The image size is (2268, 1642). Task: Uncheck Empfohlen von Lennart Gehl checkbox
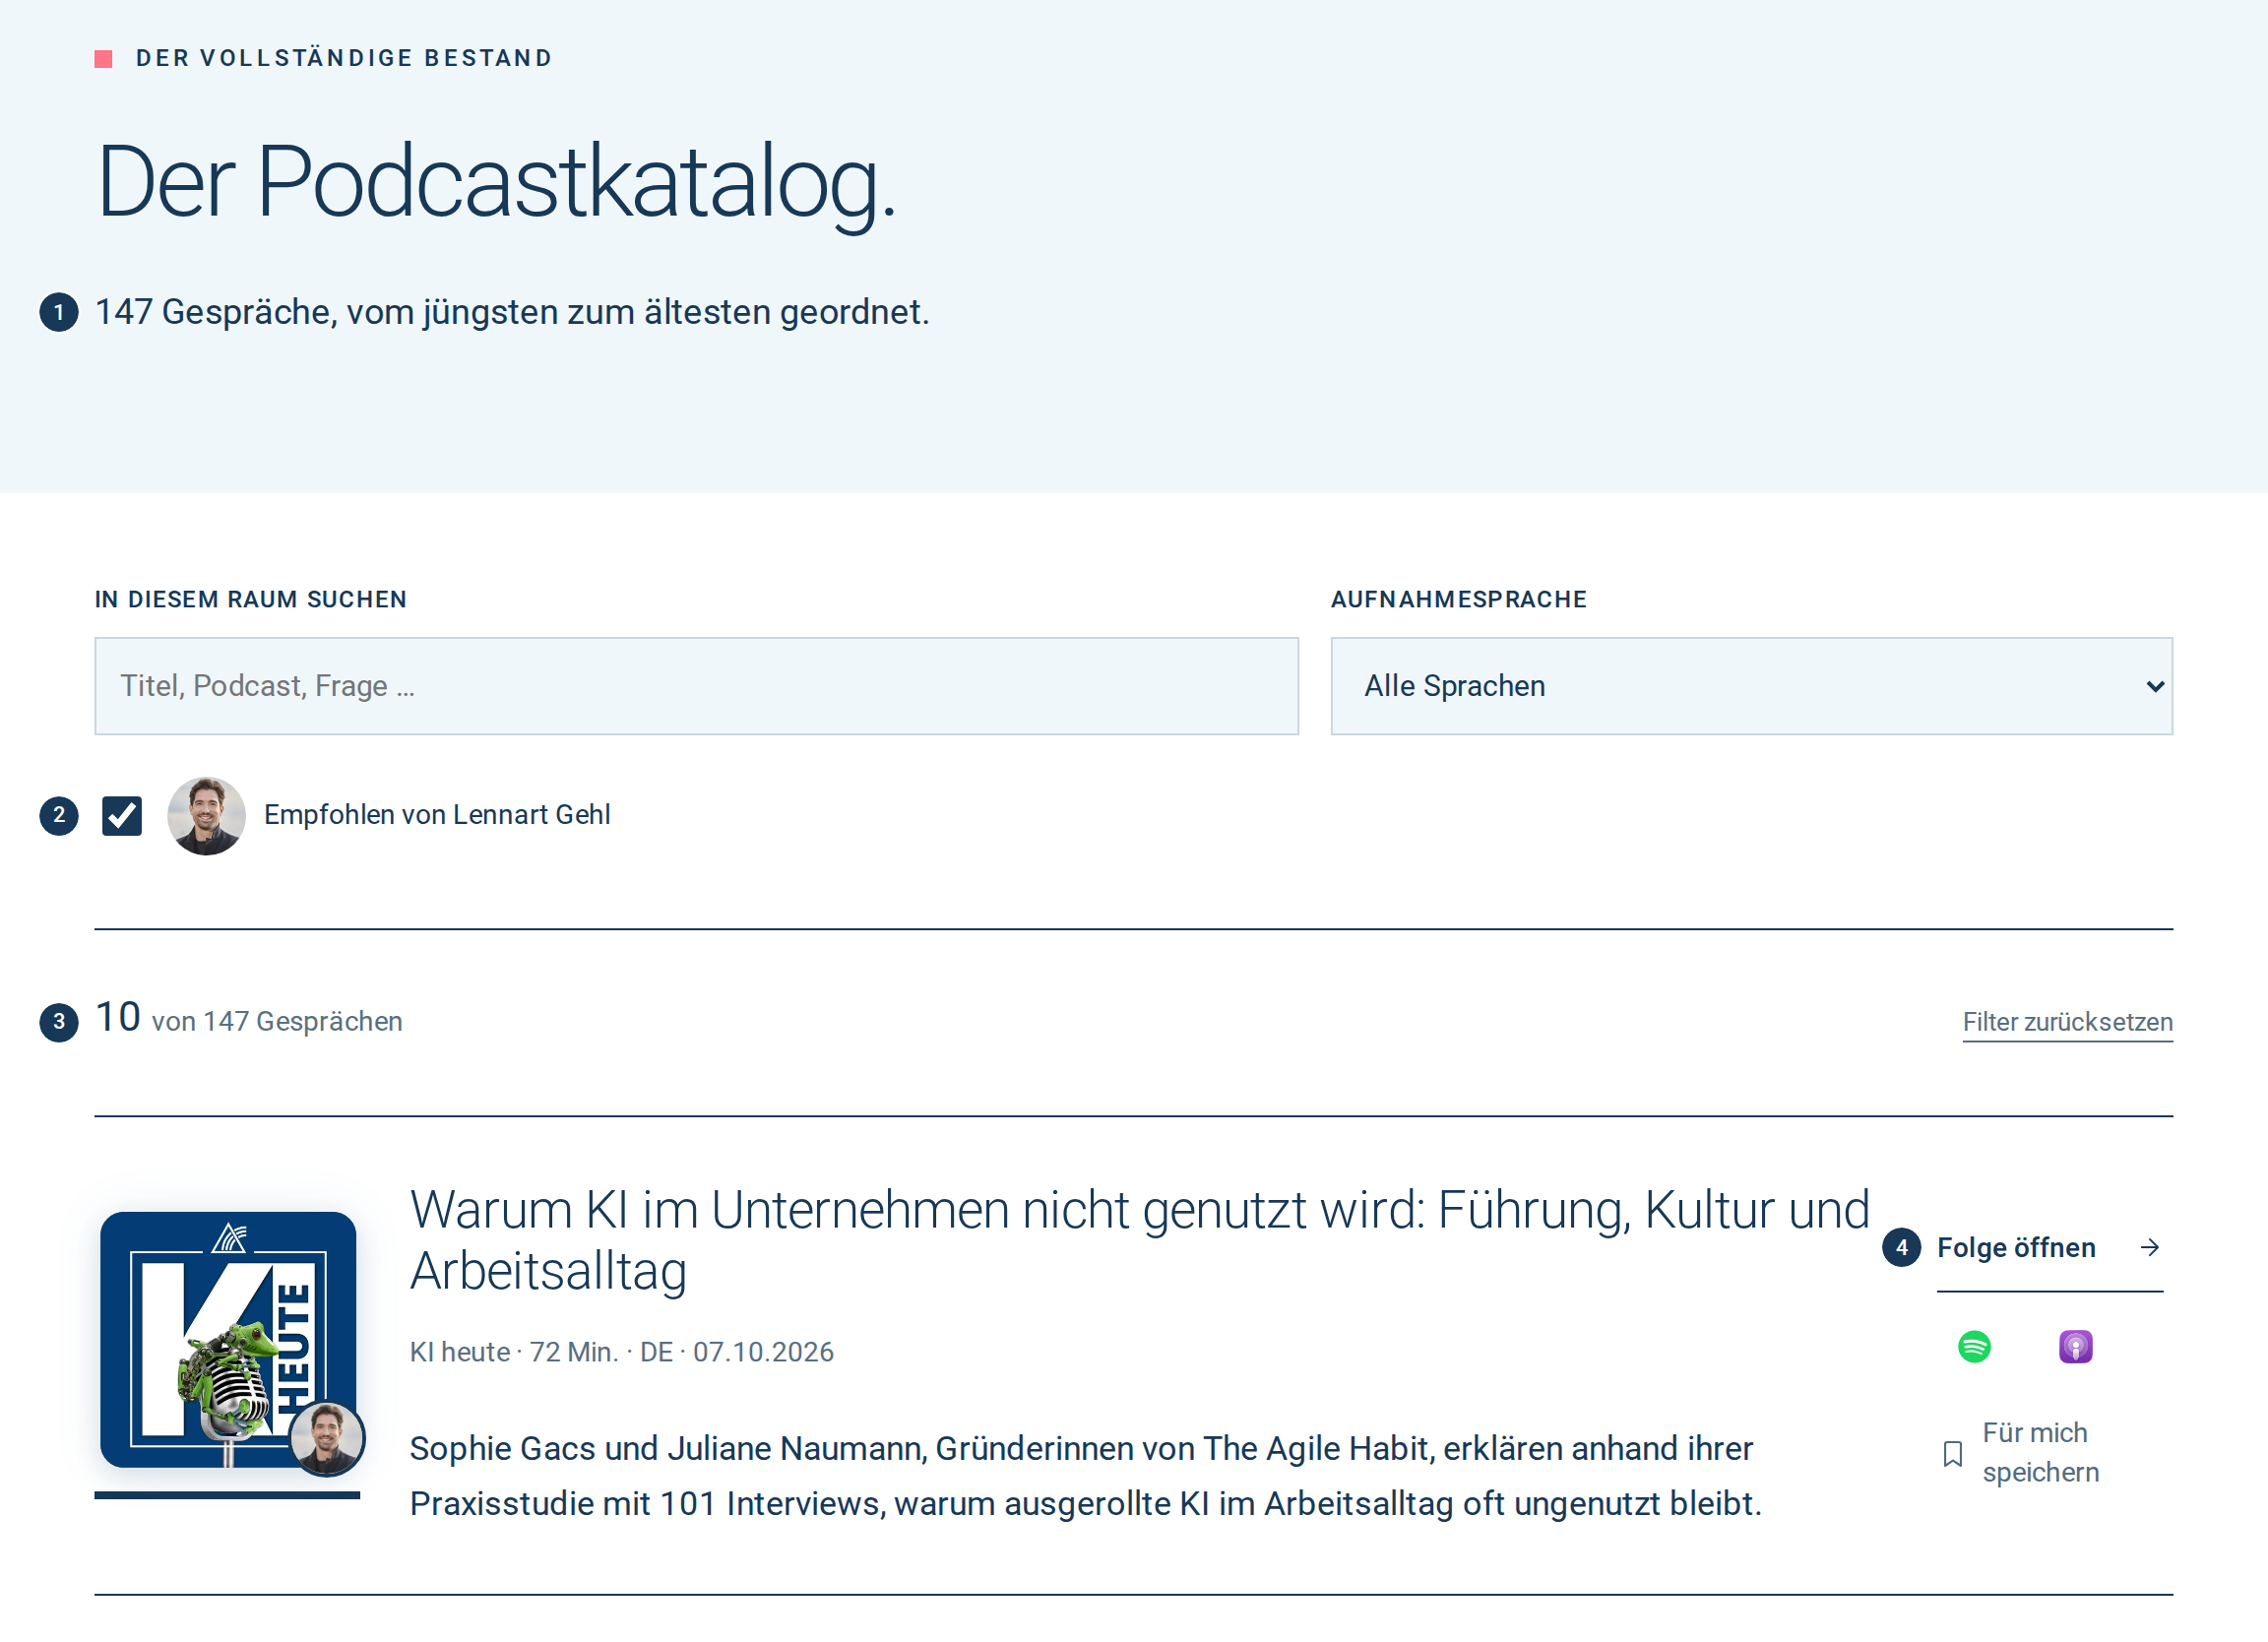point(122,816)
